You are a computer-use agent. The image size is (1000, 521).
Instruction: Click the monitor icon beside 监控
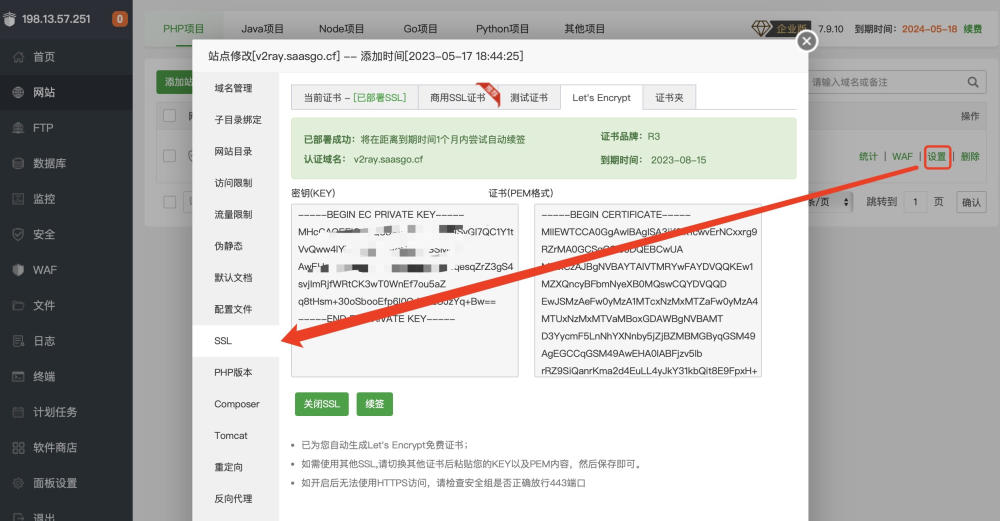18,199
